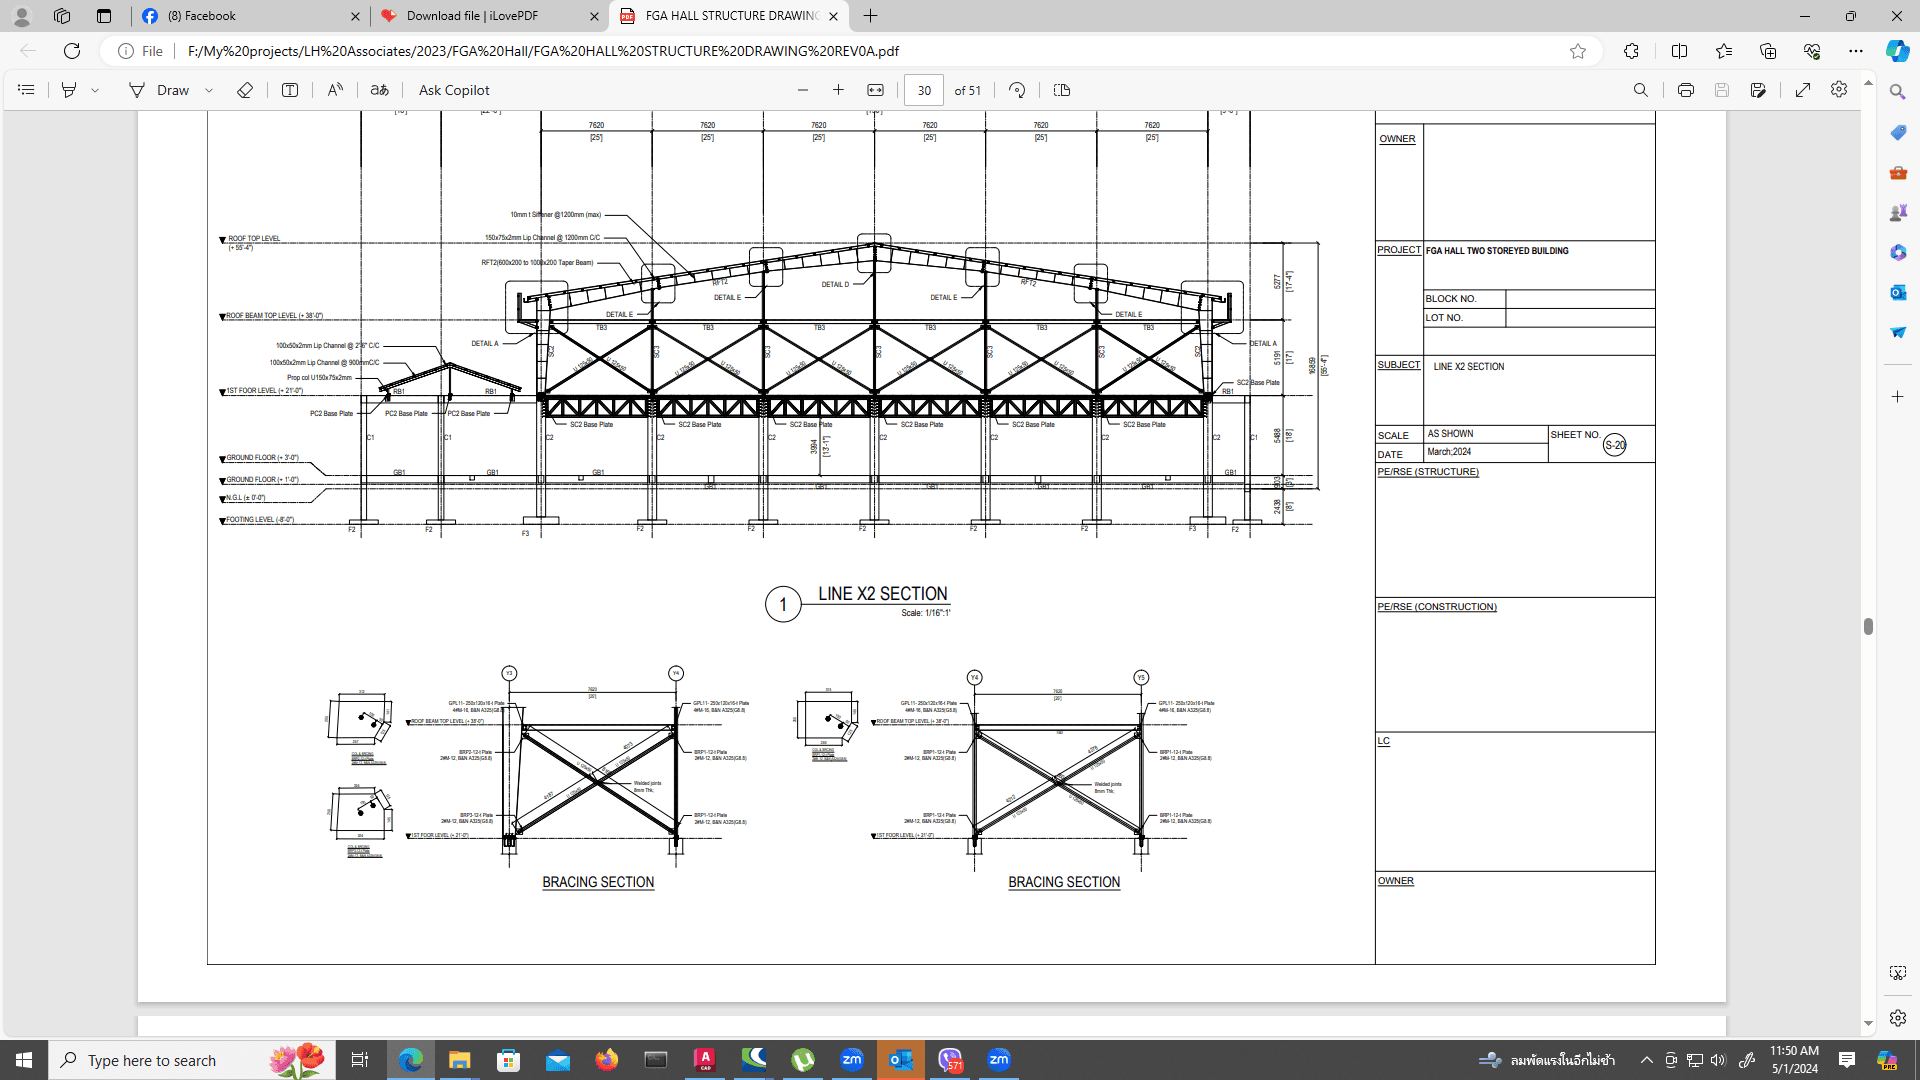Click the page number input field
The image size is (1920, 1080).
924,90
